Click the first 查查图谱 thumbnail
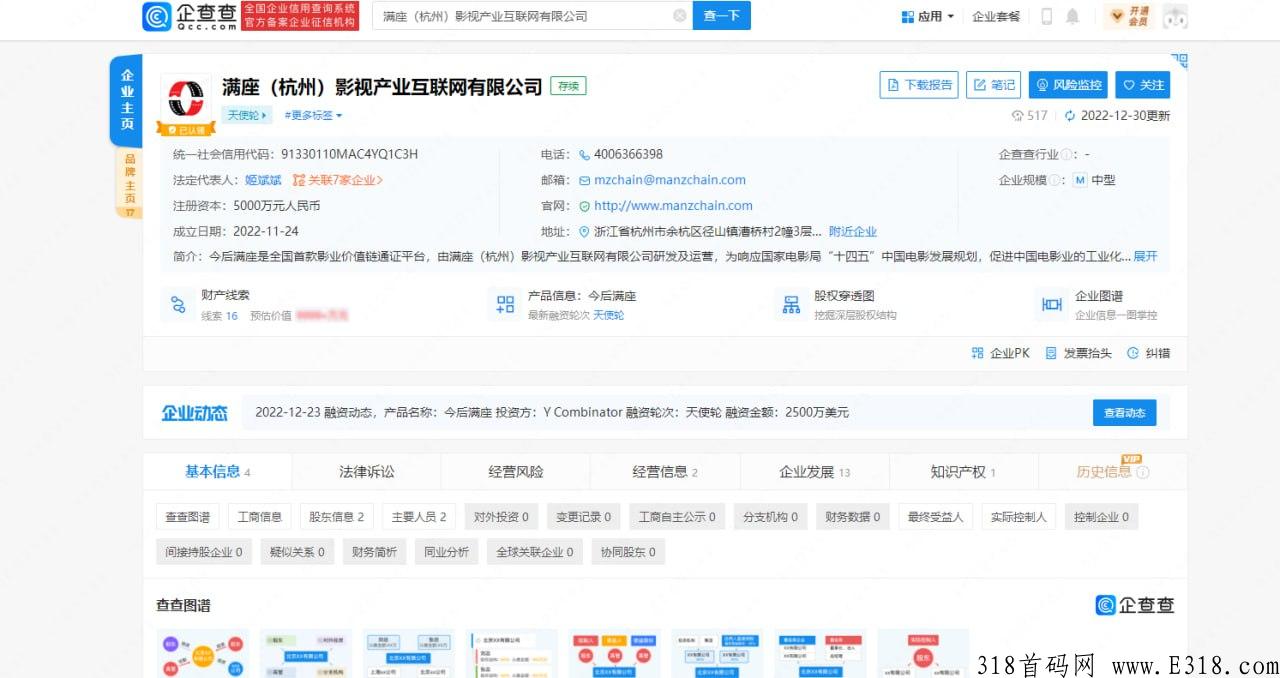This screenshot has height=678, width=1280. coord(202,654)
